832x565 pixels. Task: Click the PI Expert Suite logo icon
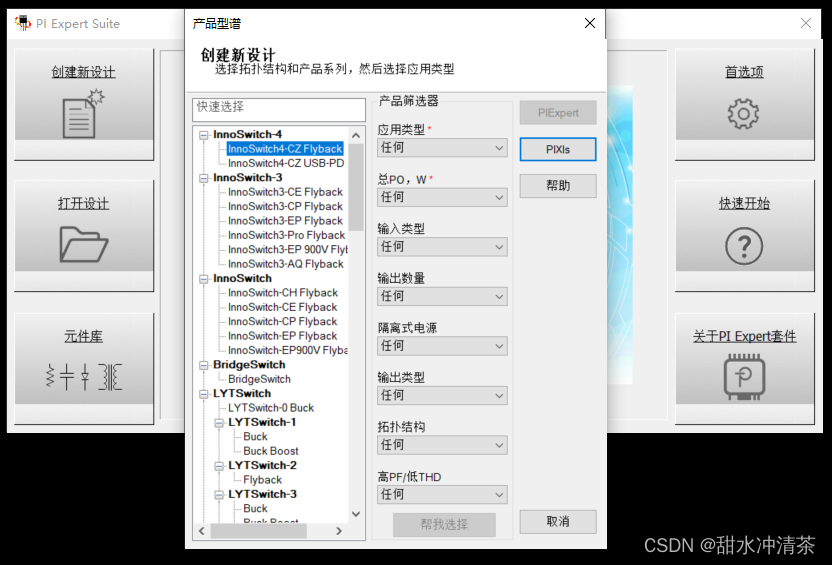(23, 23)
